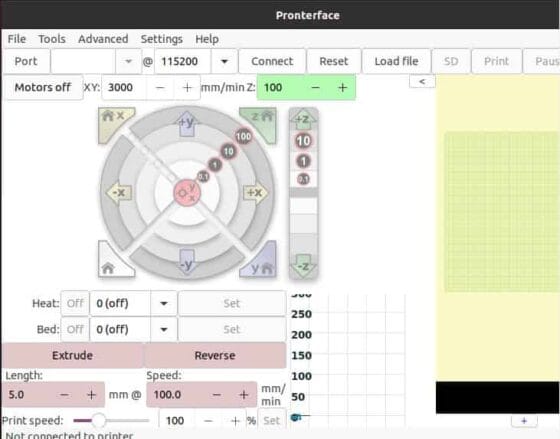Collapse the panel with the < button

coord(422,81)
